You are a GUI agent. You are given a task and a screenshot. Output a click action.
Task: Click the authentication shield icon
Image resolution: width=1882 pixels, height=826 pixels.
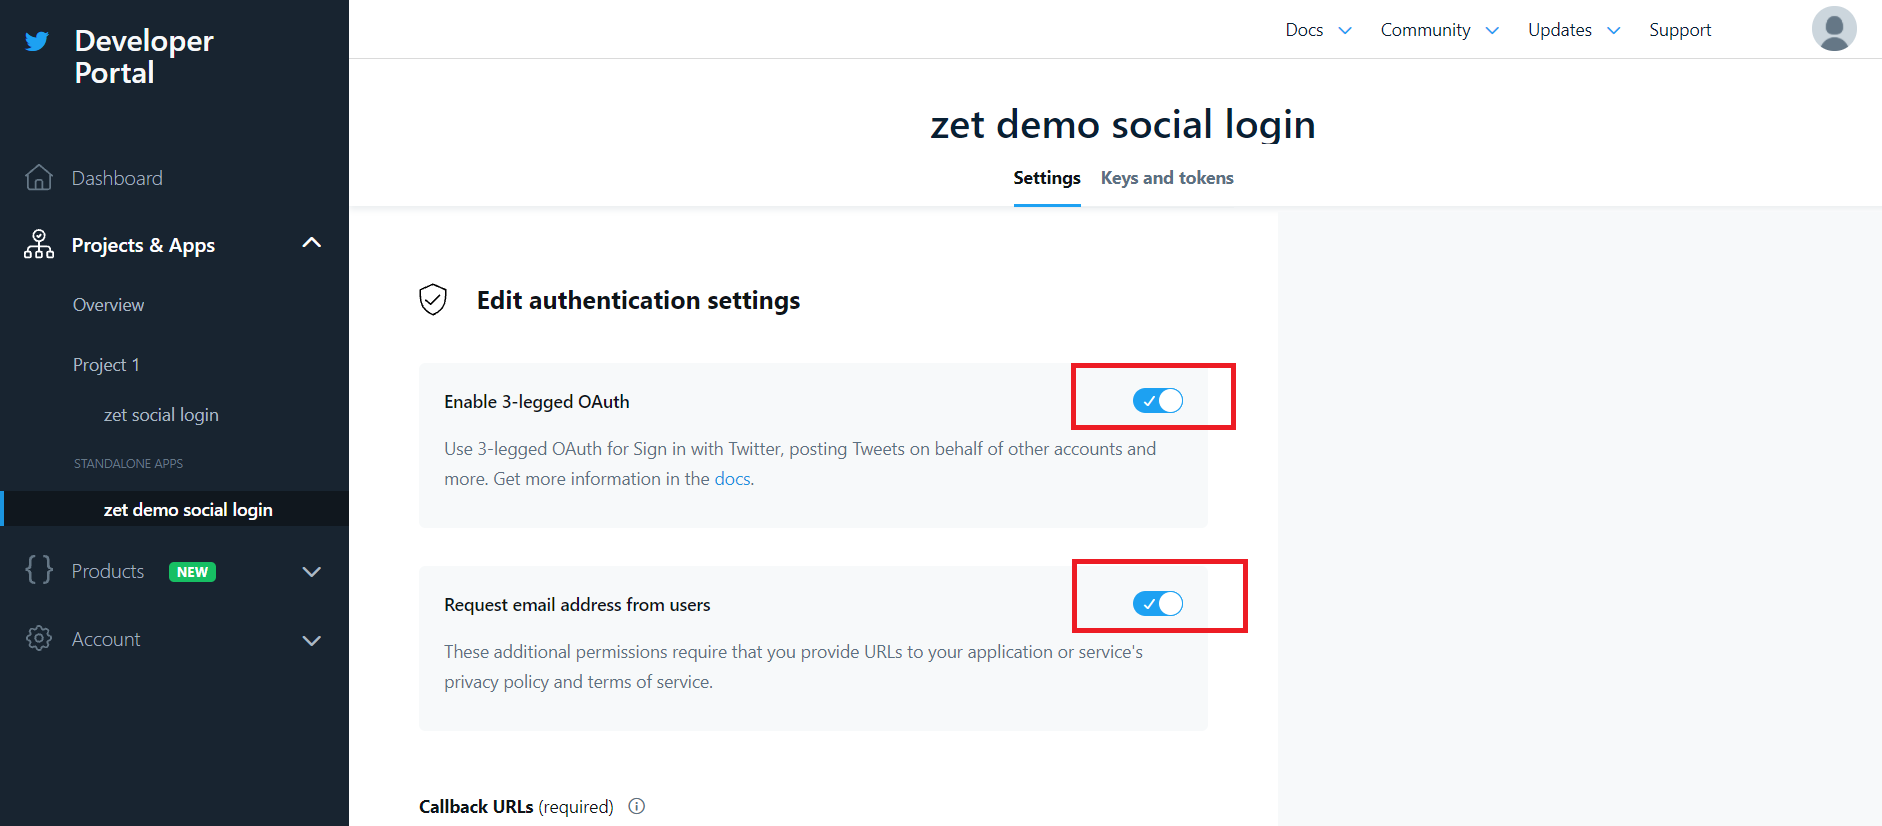coord(433,299)
